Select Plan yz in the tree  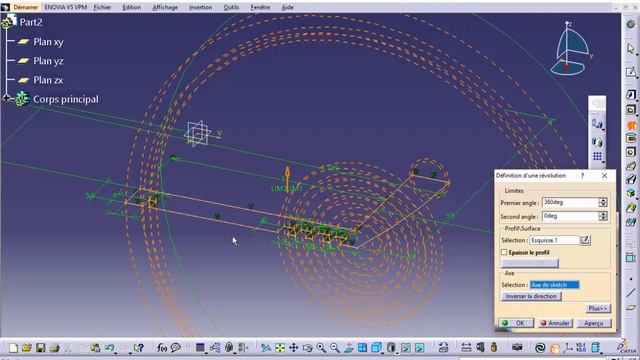click(48, 61)
